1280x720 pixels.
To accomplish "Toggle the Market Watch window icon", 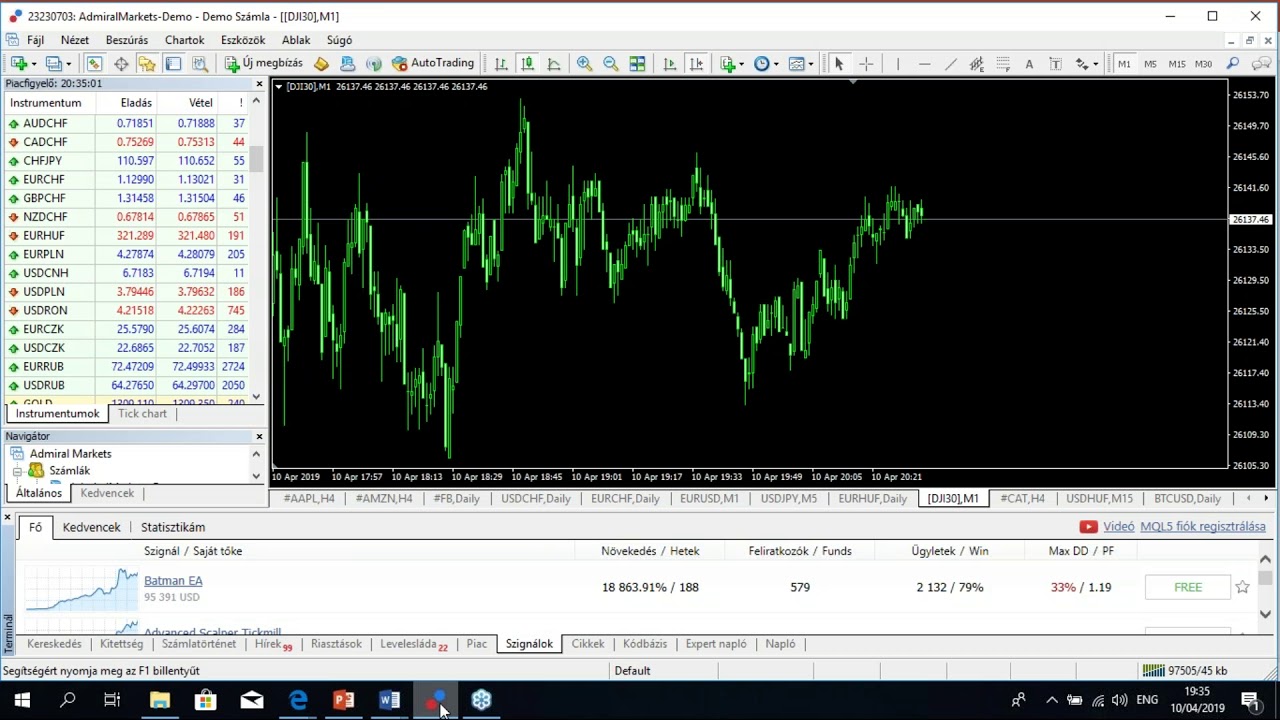I will [94, 64].
